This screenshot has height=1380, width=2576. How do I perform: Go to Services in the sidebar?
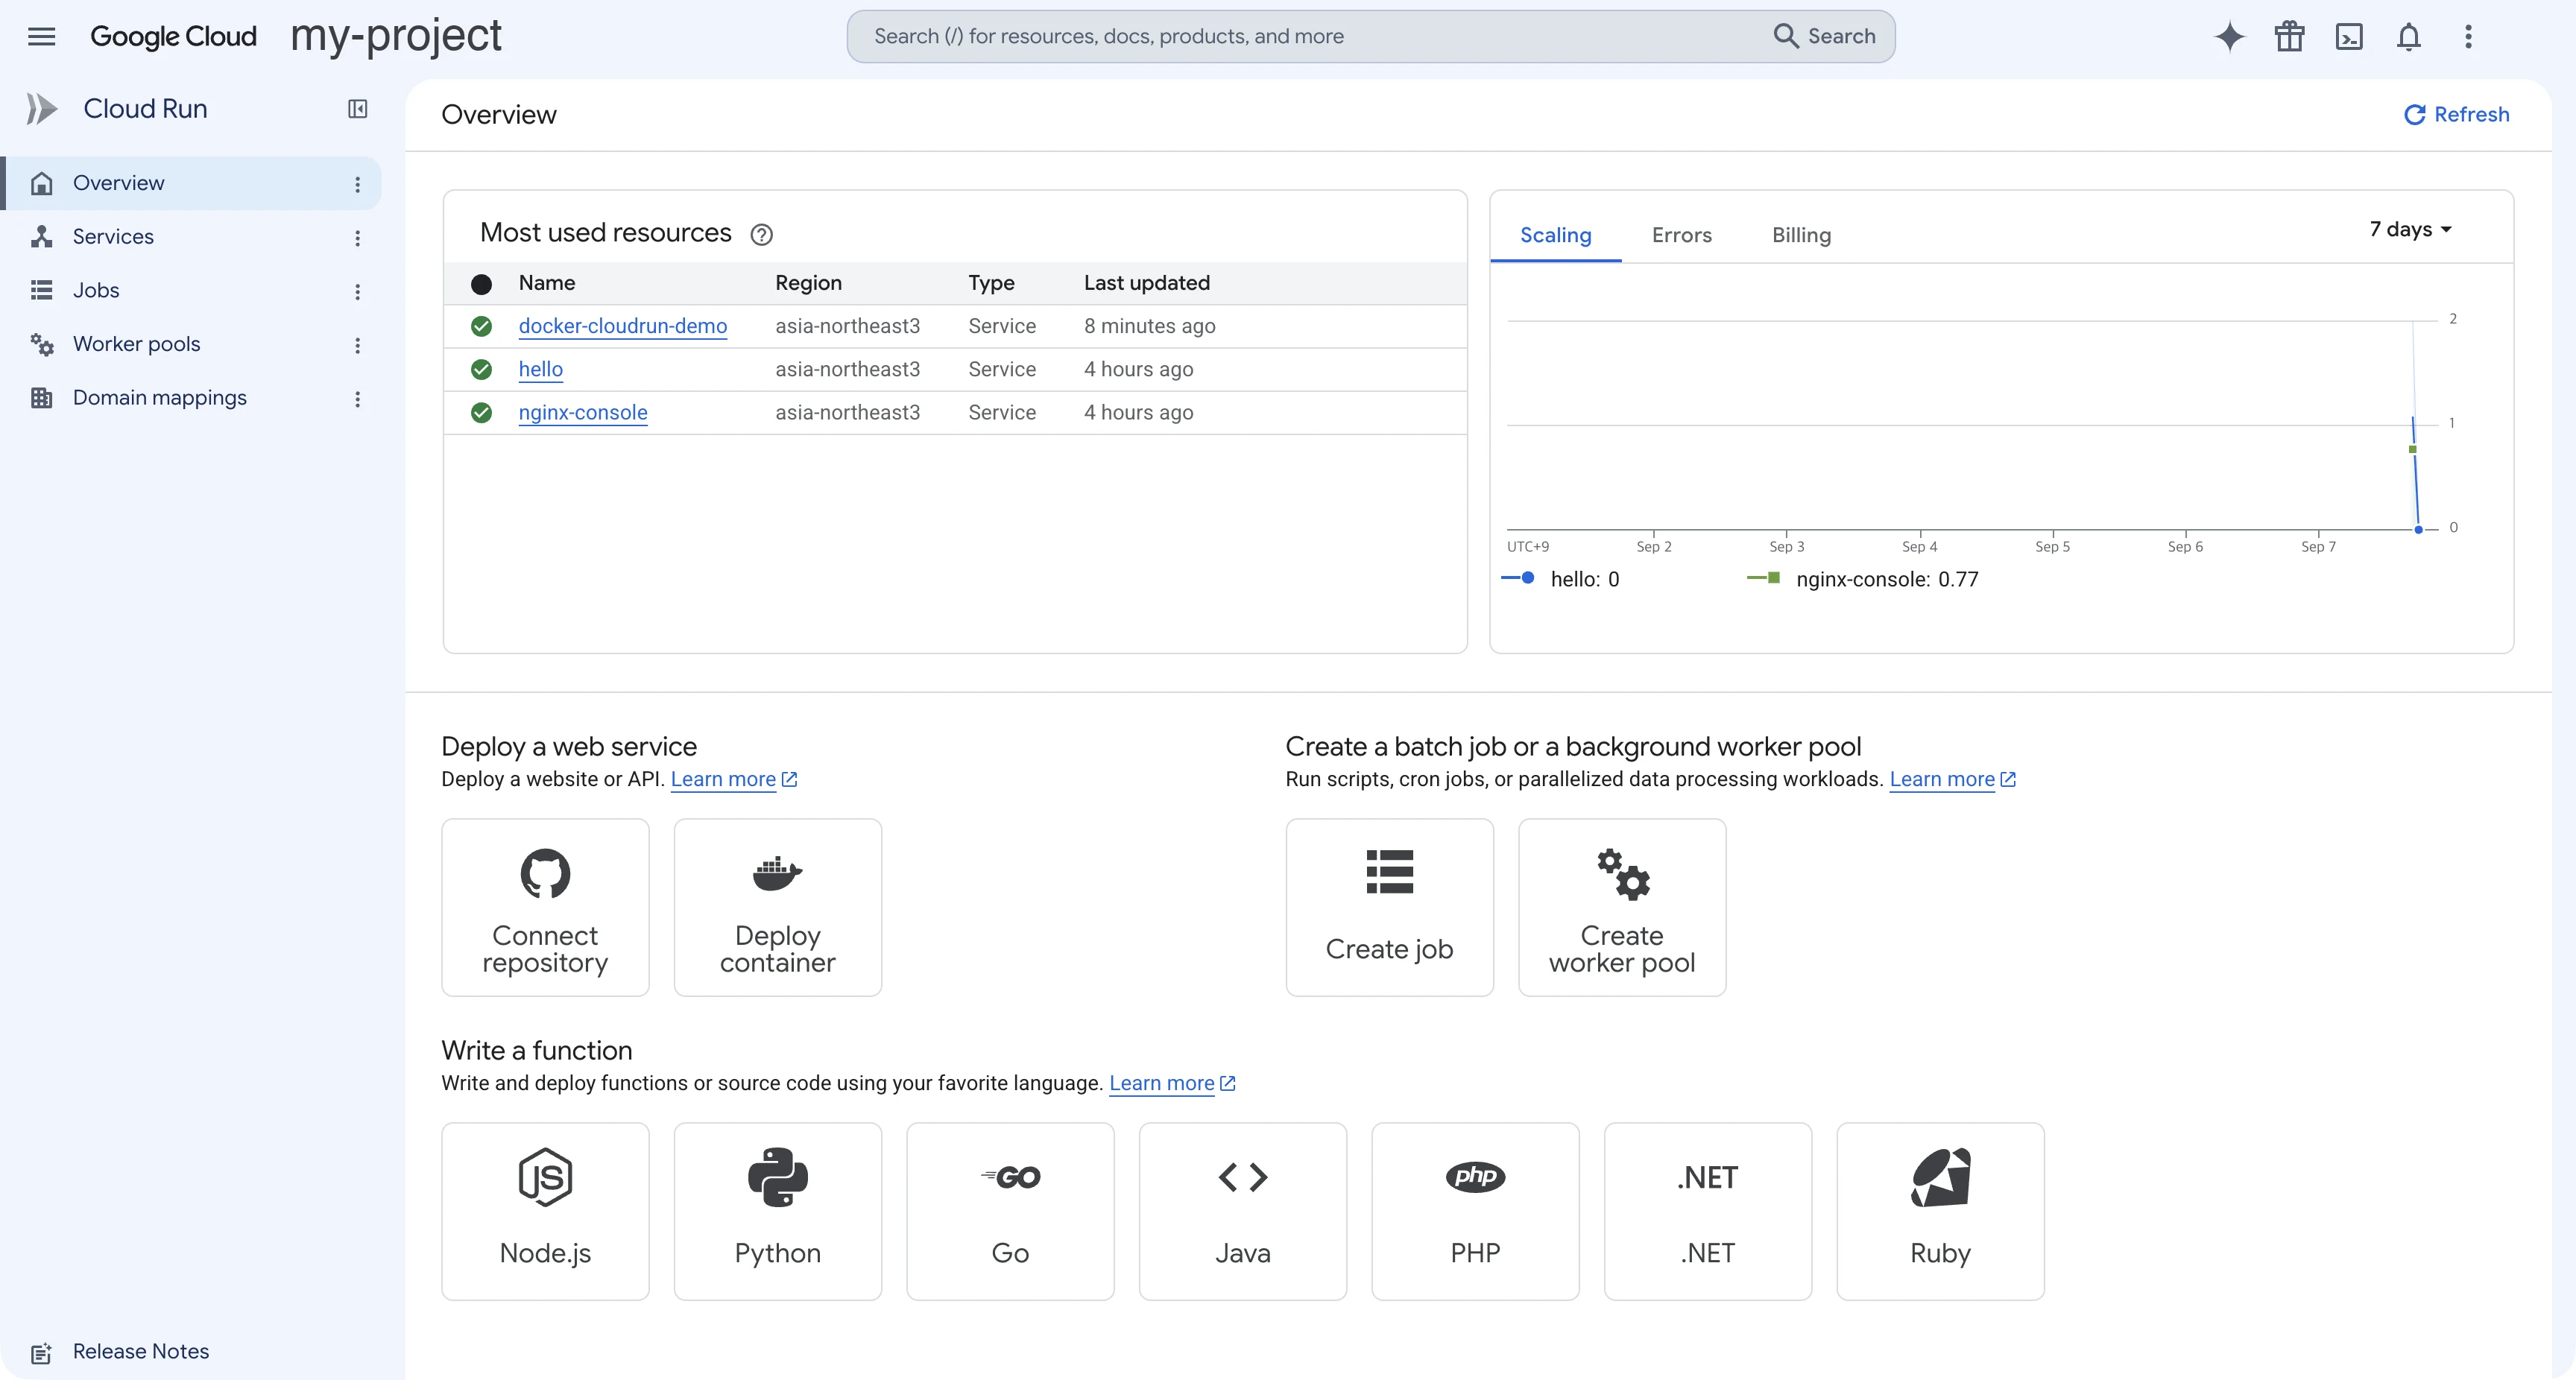click(113, 237)
